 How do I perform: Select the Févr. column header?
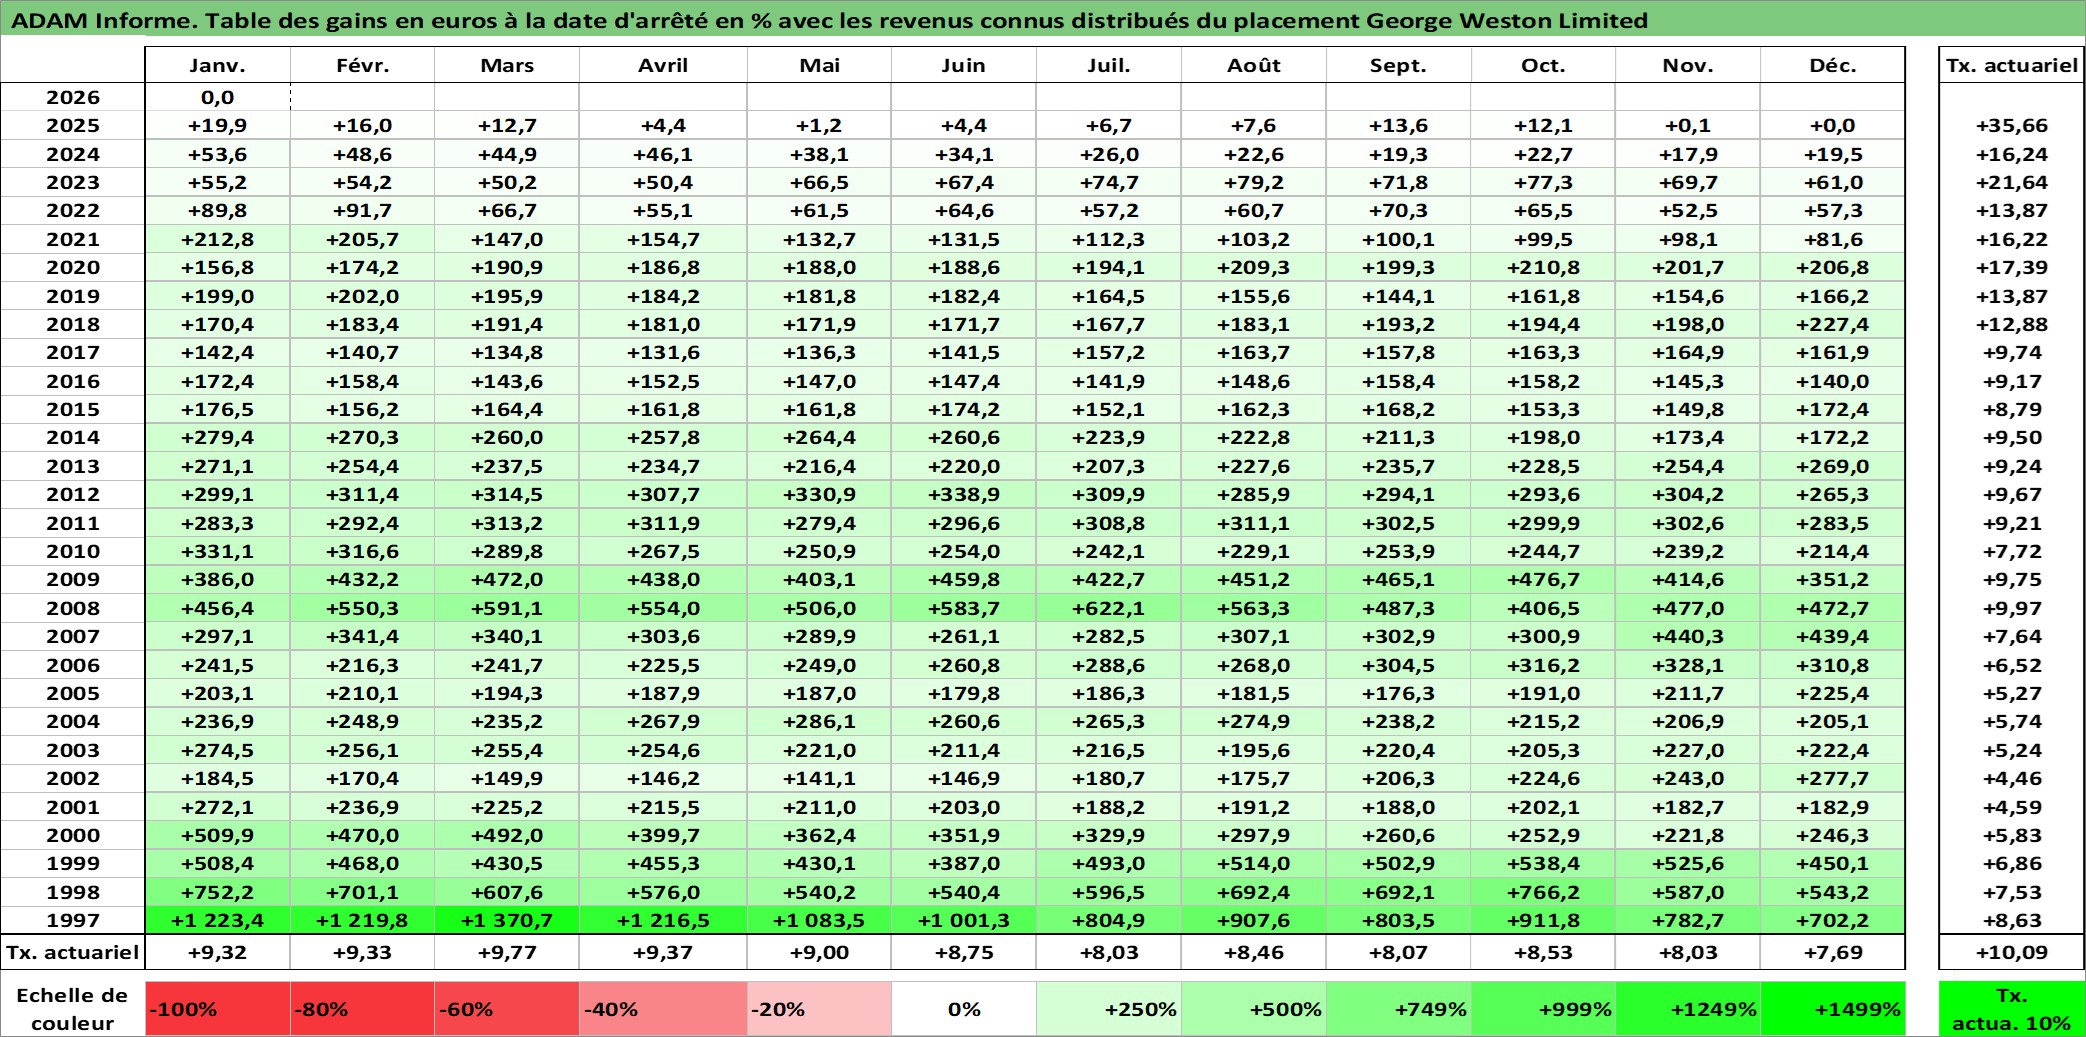[x=362, y=65]
